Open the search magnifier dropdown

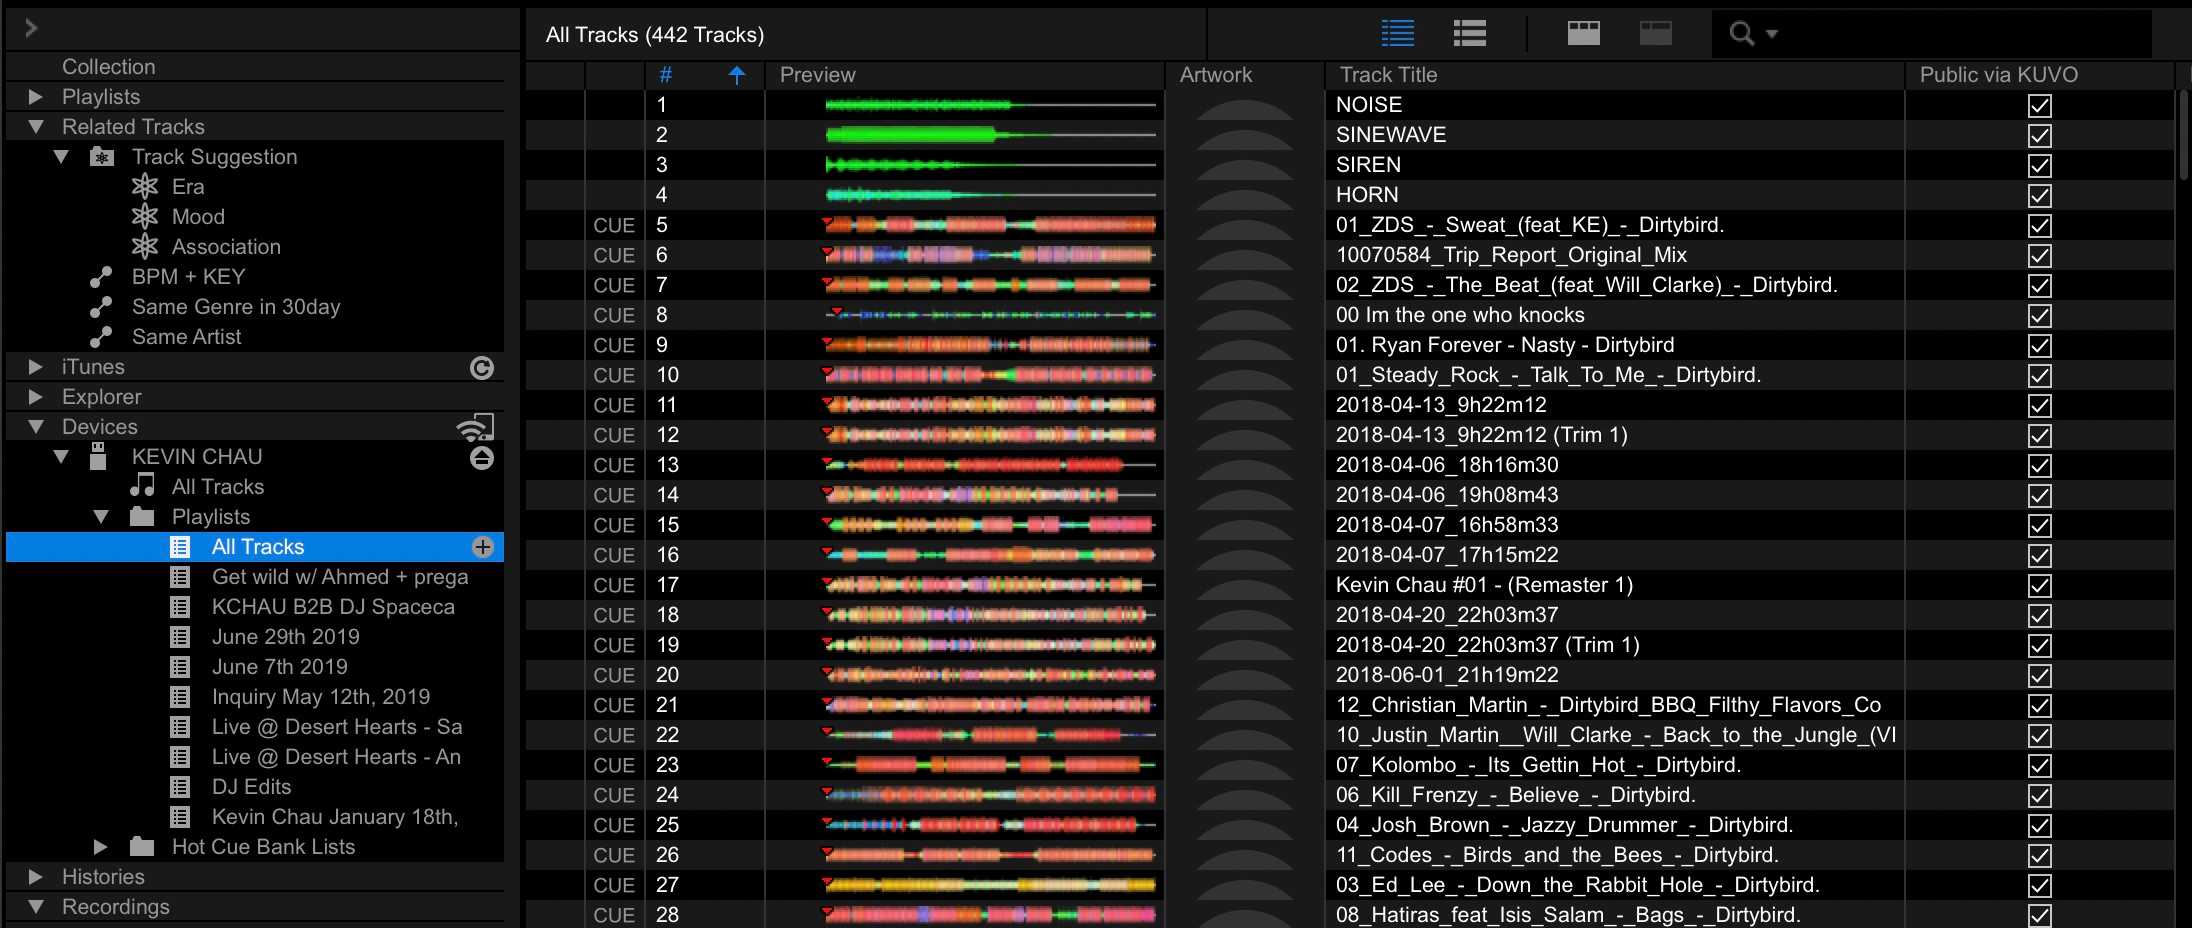coord(1752,34)
